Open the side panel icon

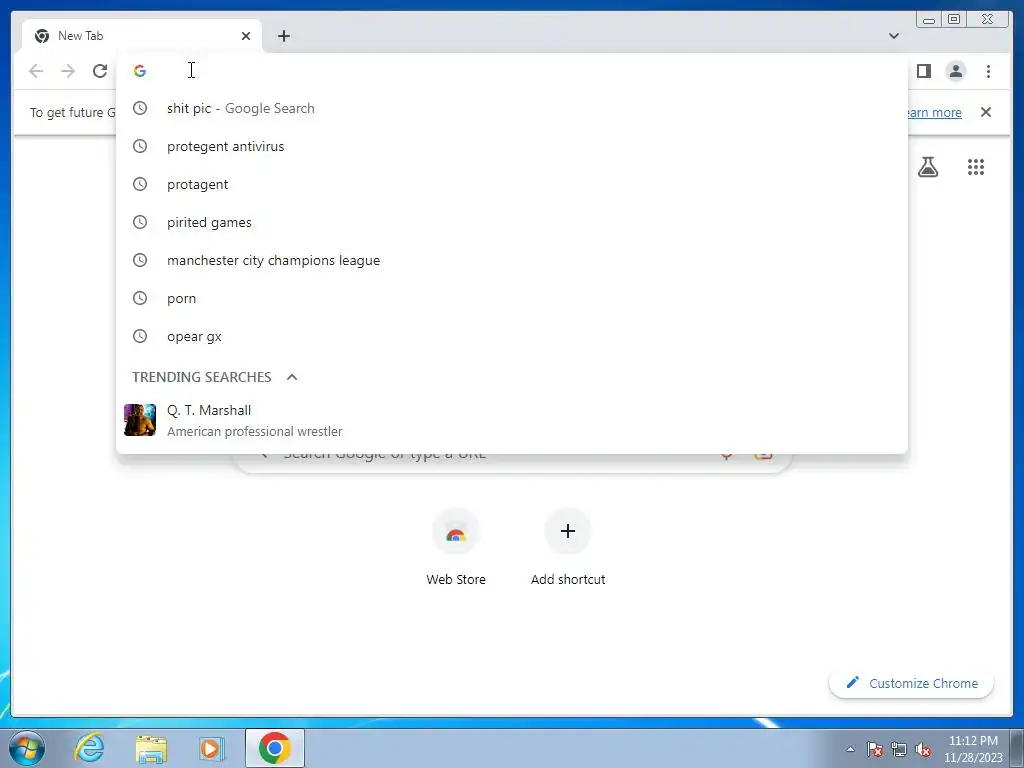click(923, 71)
